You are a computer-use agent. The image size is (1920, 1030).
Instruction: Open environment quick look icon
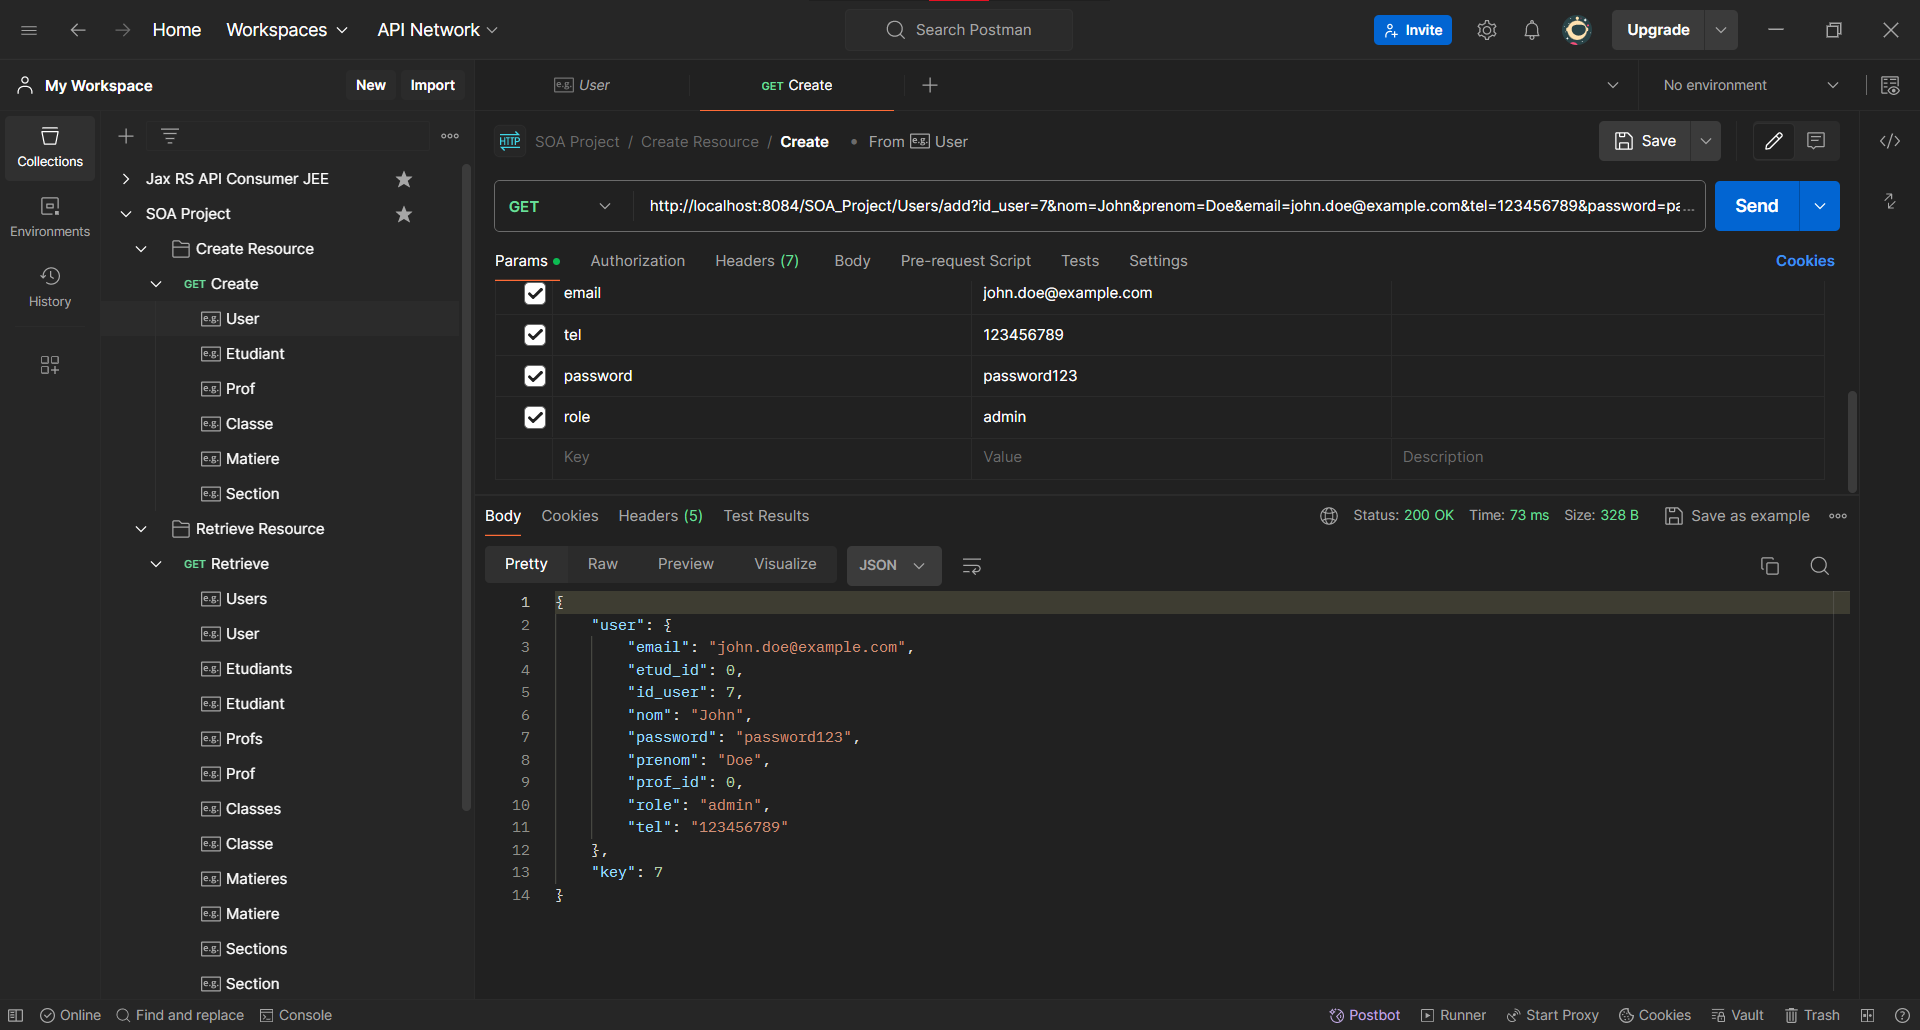pyautogui.click(x=1890, y=85)
